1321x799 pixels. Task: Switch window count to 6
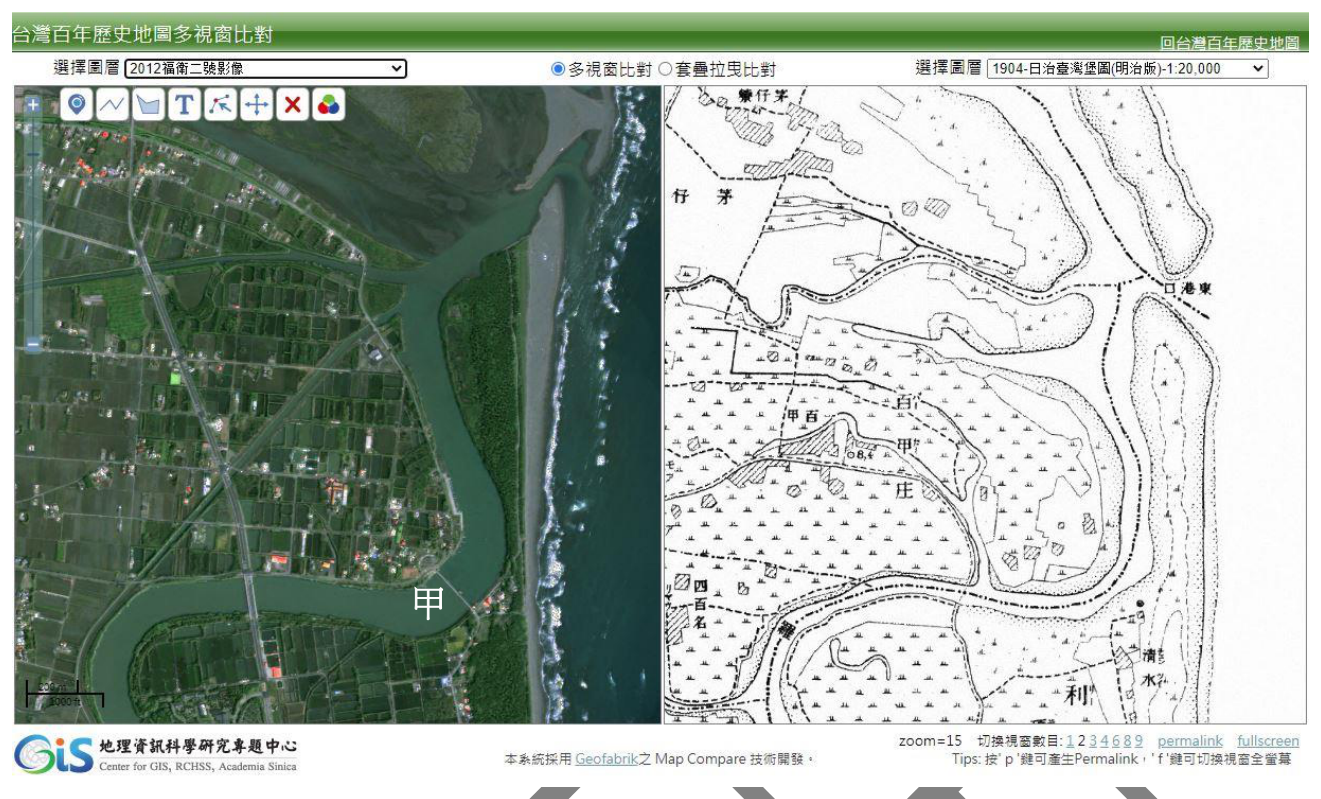(1115, 741)
